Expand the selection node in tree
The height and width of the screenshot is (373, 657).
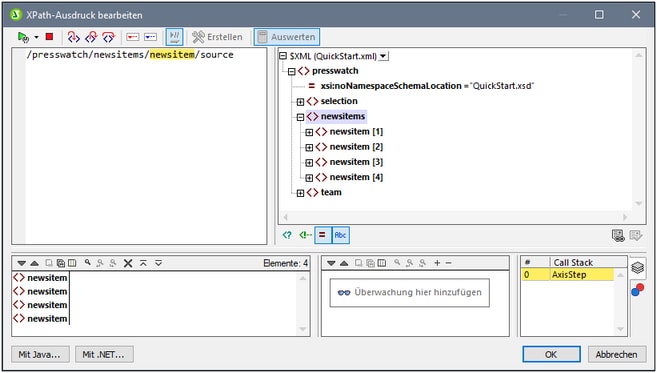(300, 102)
